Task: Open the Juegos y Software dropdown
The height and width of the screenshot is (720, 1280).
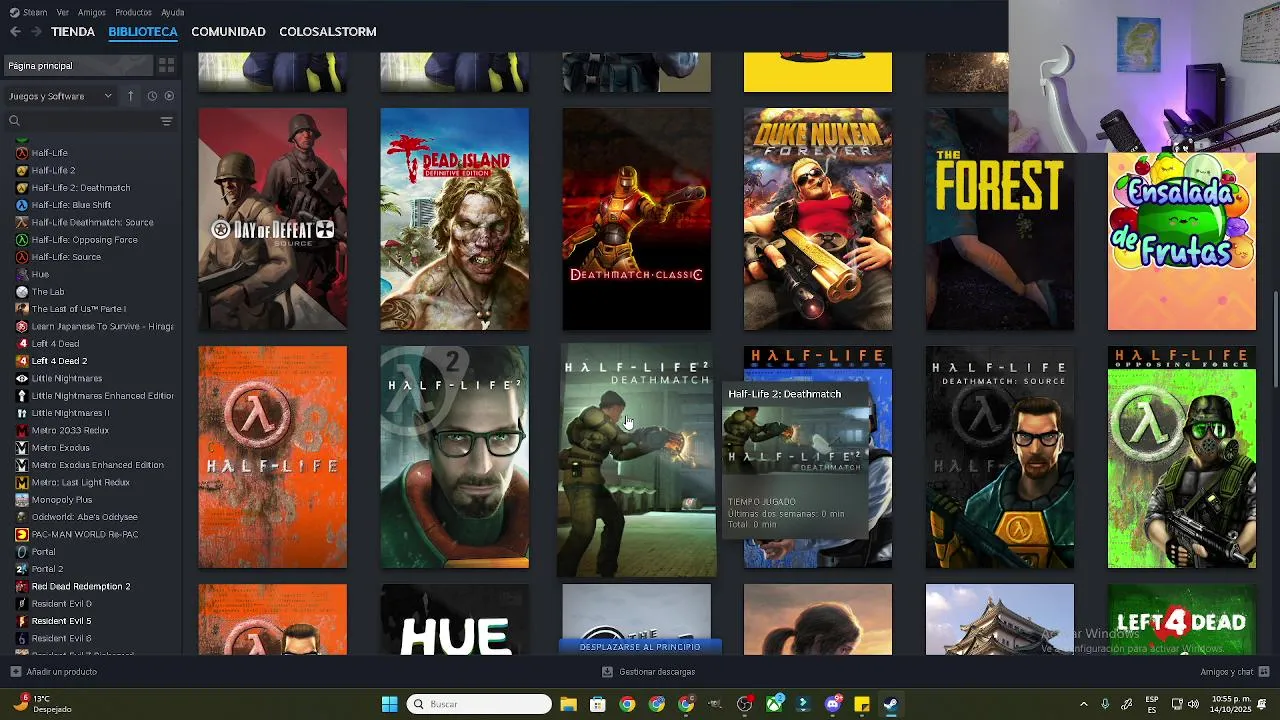Action: point(61,96)
